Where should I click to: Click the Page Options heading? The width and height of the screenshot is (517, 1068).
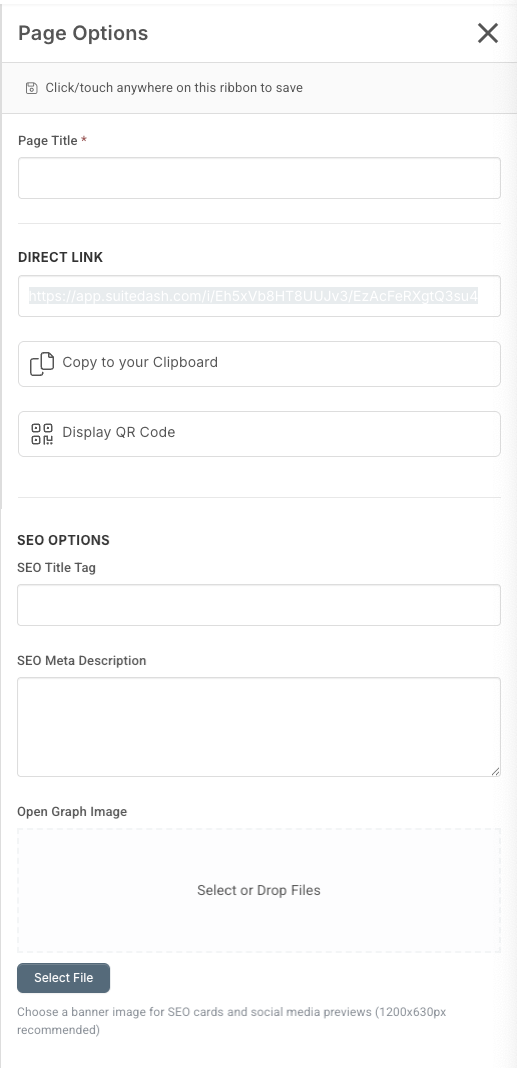pos(83,33)
